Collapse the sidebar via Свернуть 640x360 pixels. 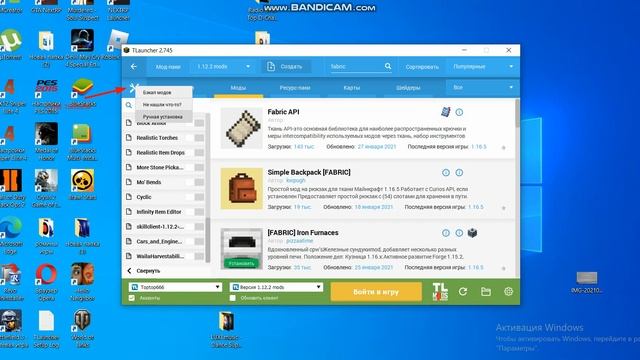tap(144, 271)
